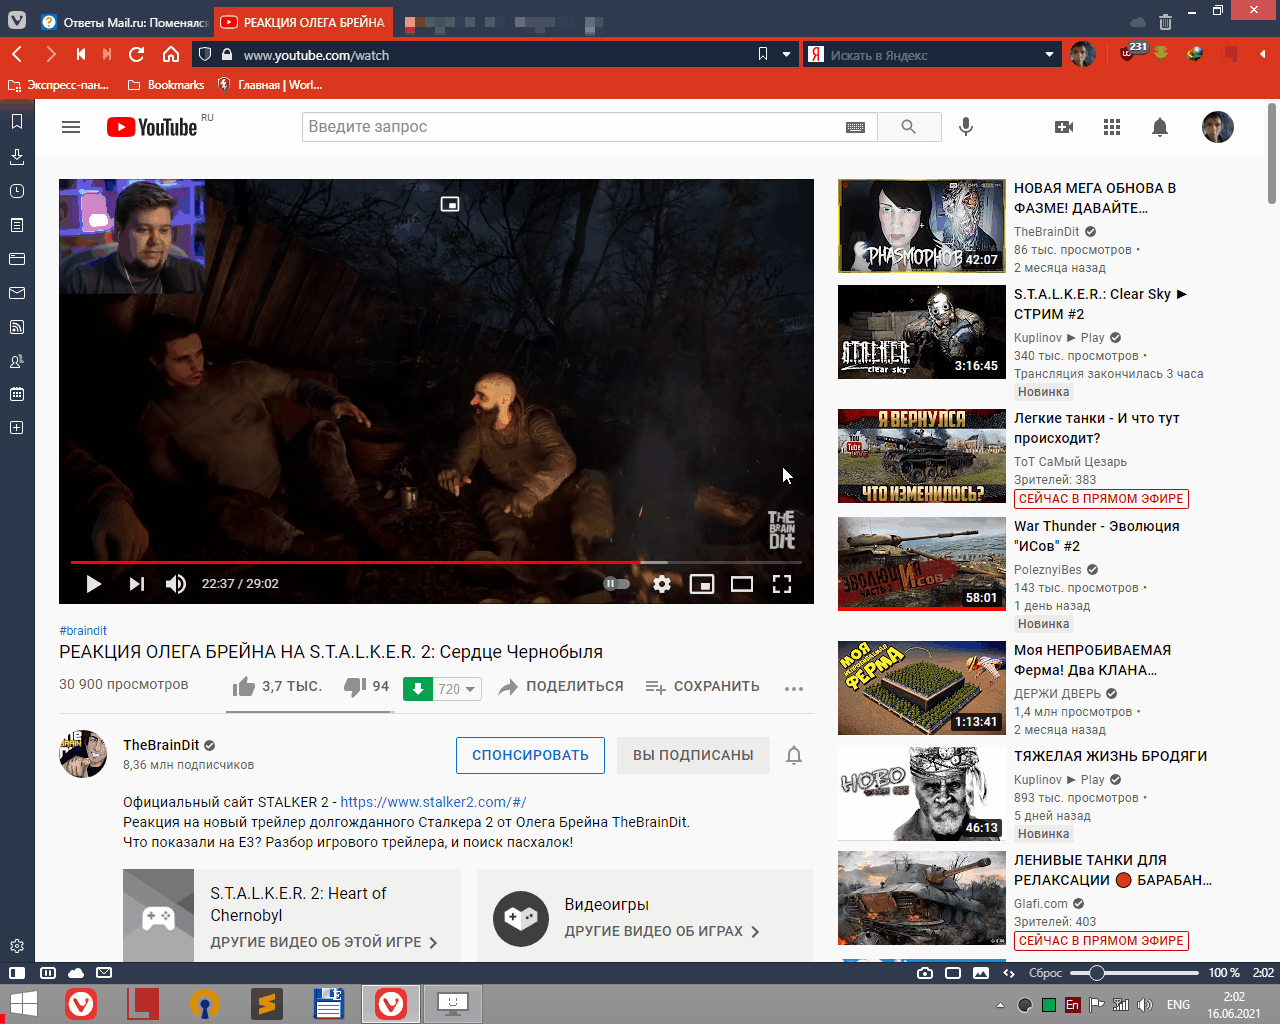Toggle the autoplay switch in player
1280x1024 pixels.
coord(617,584)
